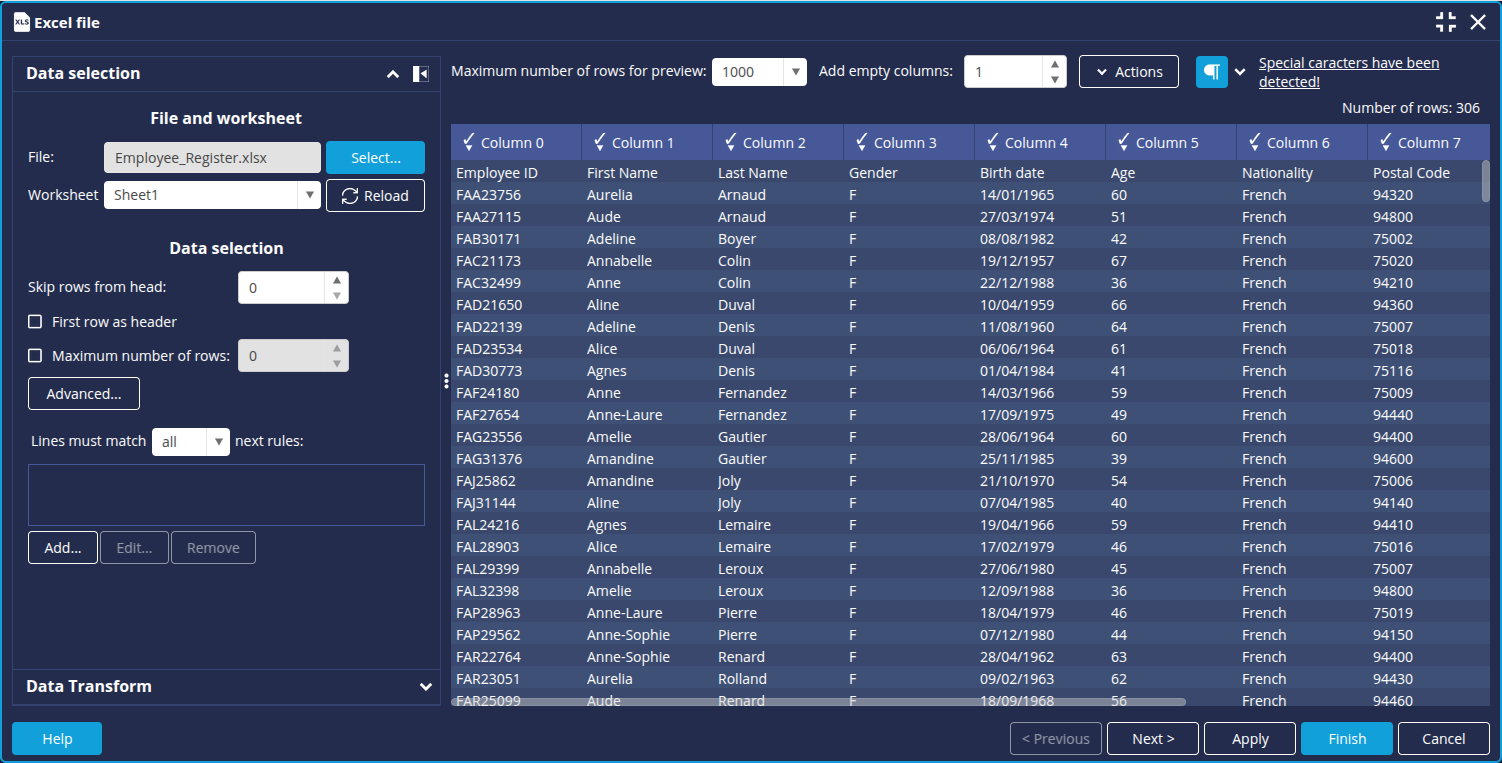The width and height of the screenshot is (1502, 763).
Task: Open the Actions menu
Action: pyautogui.click(x=1129, y=72)
